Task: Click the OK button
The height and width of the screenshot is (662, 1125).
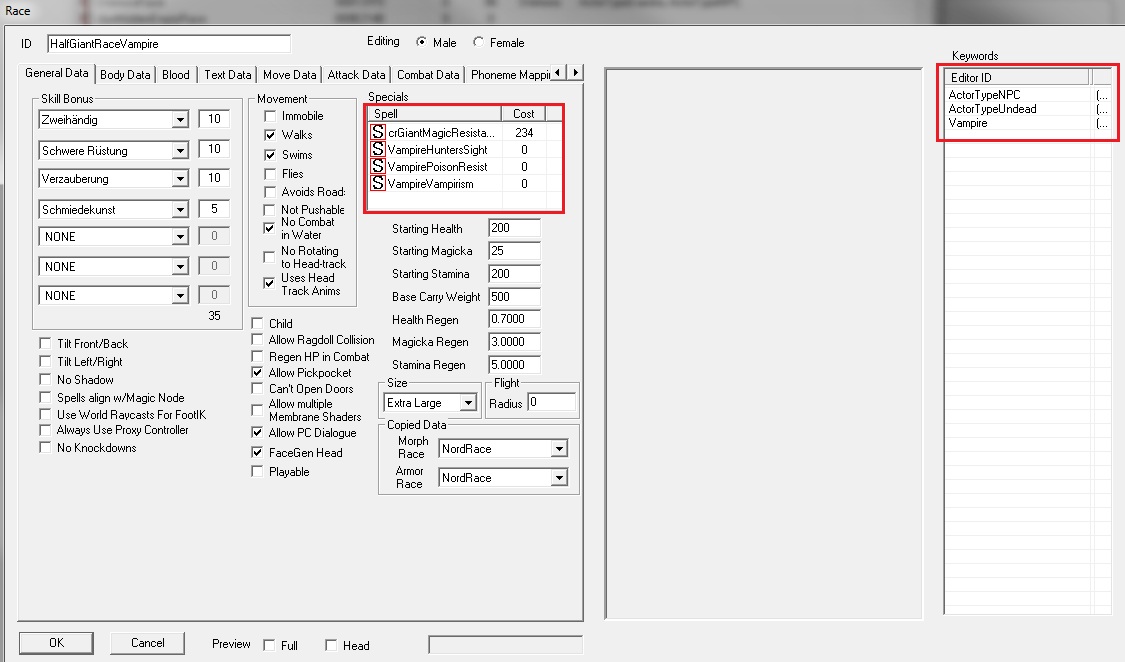Action: (56, 643)
